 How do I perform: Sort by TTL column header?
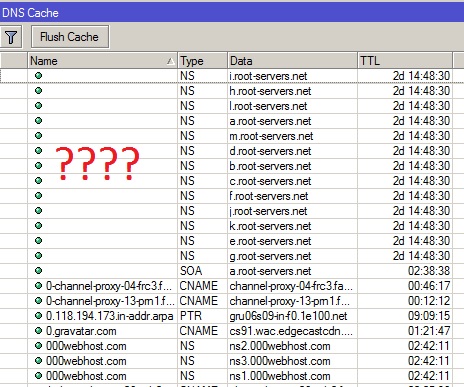pyautogui.click(x=405, y=61)
